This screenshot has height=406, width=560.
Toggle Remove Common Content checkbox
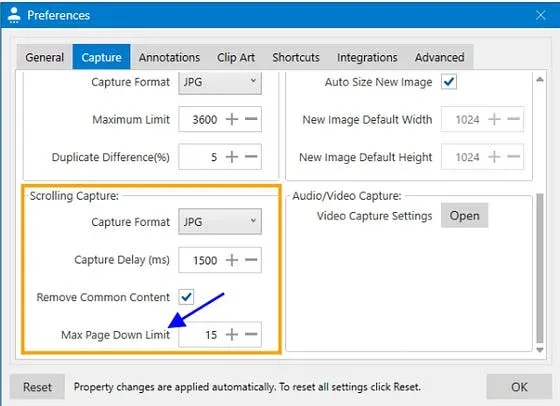pos(186,297)
